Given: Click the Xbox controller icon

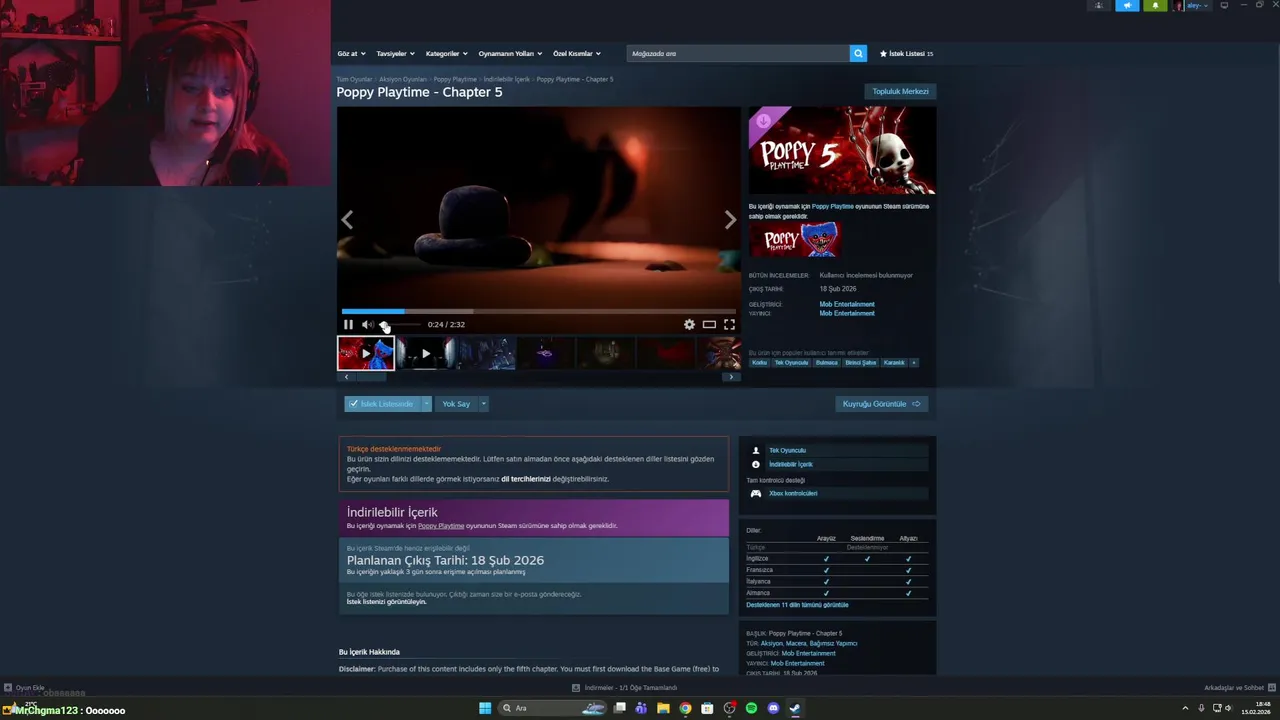Looking at the screenshot, I should click(756, 493).
